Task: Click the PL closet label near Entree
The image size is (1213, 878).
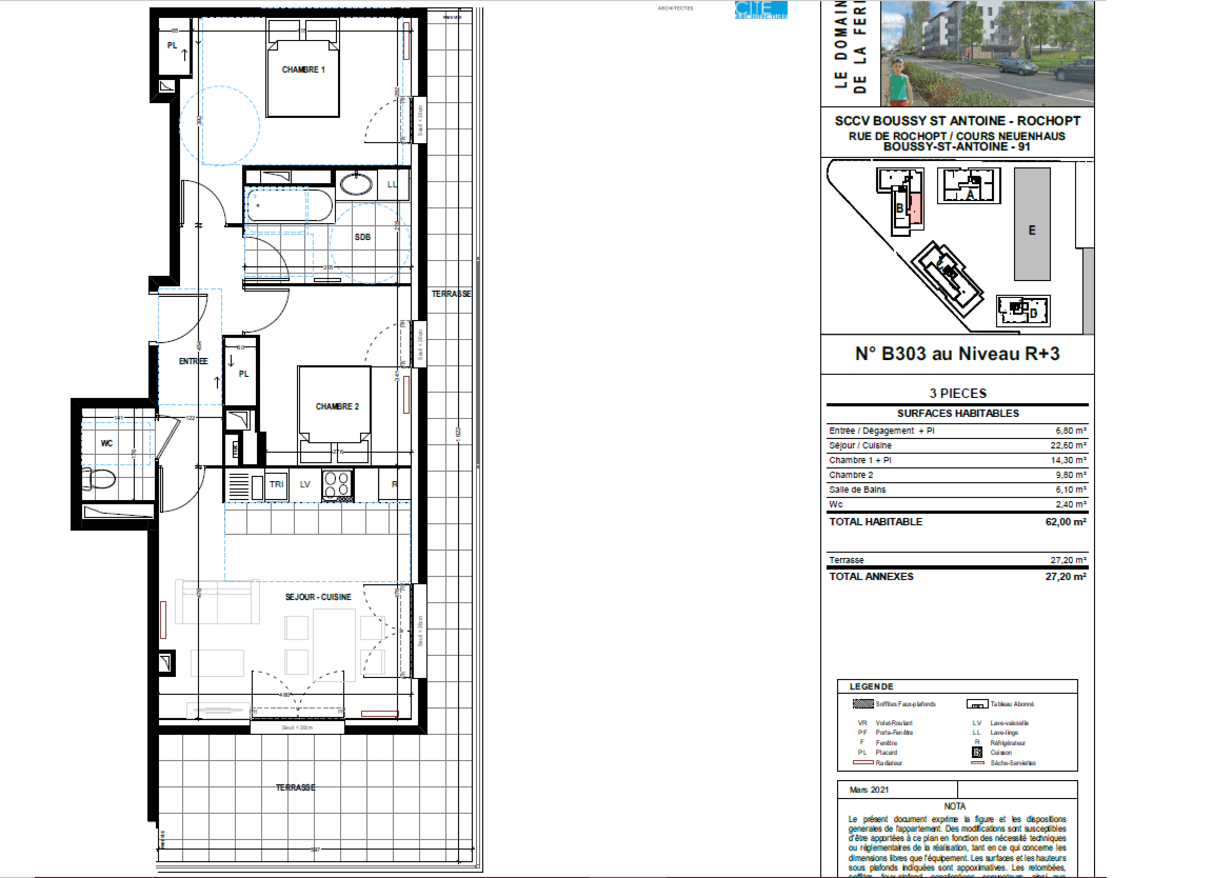Action: pos(243,374)
